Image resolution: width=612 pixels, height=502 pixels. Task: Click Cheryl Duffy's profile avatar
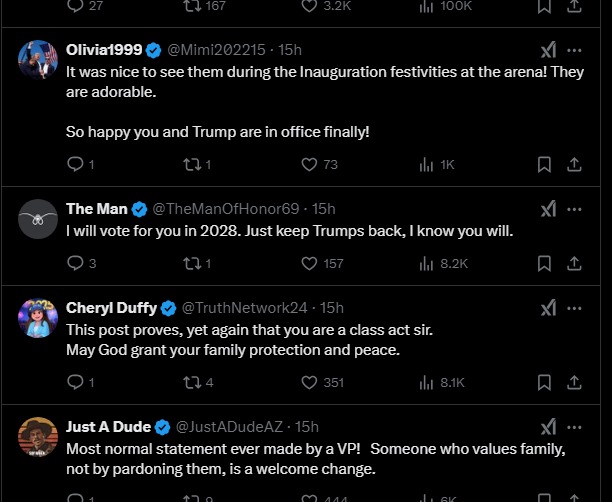pyautogui.click(x=37, y=317)
